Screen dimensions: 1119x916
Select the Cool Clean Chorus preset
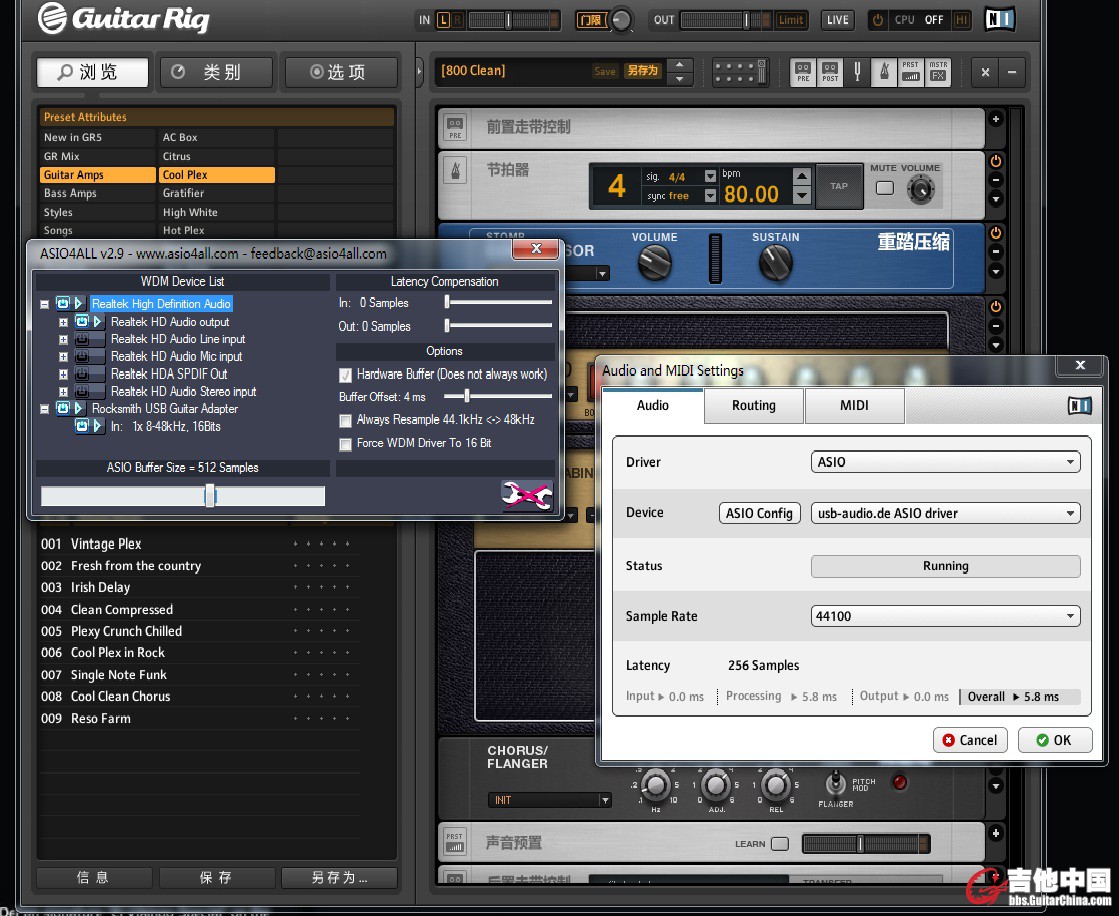click(120, 697)
